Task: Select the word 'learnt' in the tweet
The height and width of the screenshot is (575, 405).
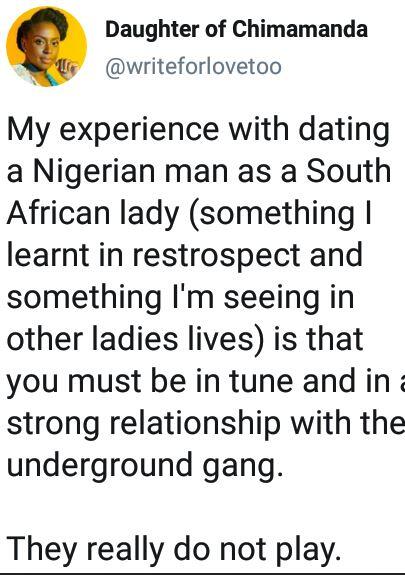Action: [48, 255]
